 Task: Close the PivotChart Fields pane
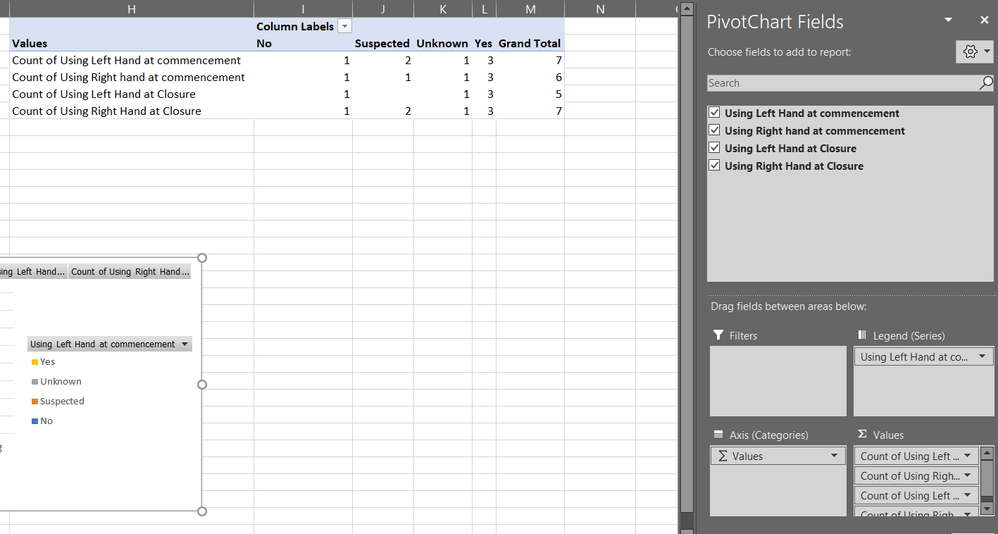tap(984, 20)
